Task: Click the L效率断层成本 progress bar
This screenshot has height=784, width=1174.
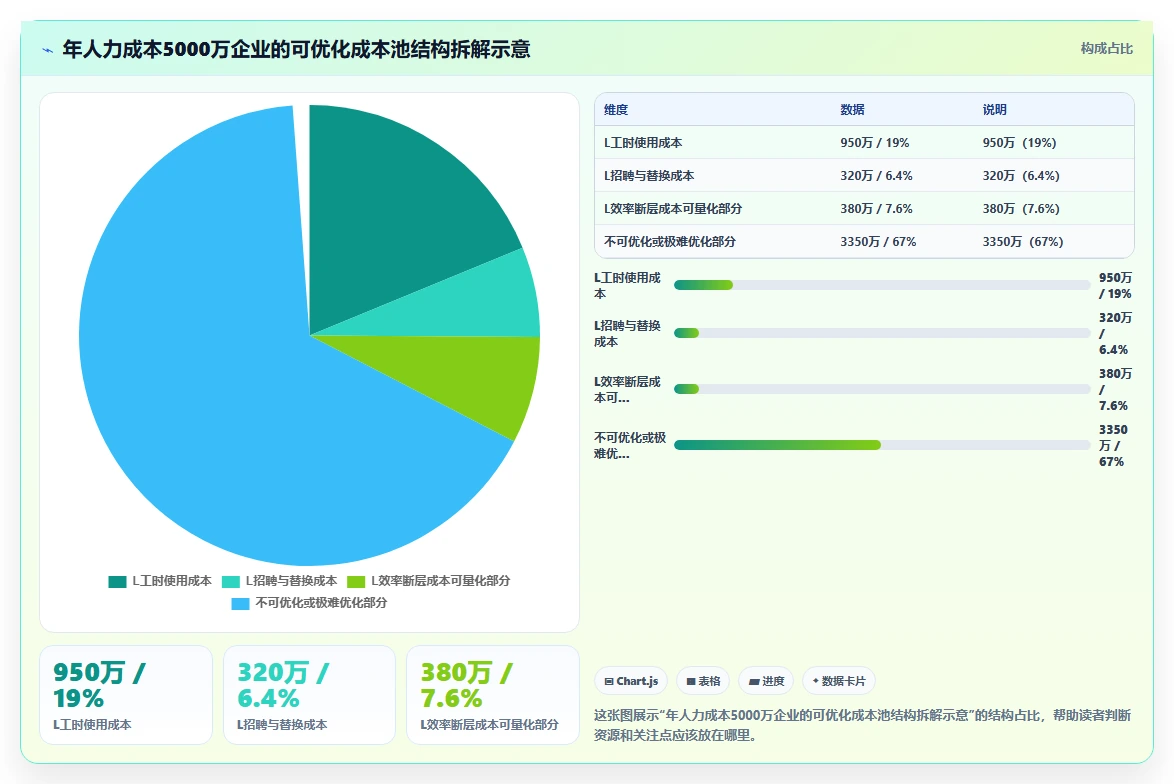Action: pyautogui.click(x=882, y=389)
